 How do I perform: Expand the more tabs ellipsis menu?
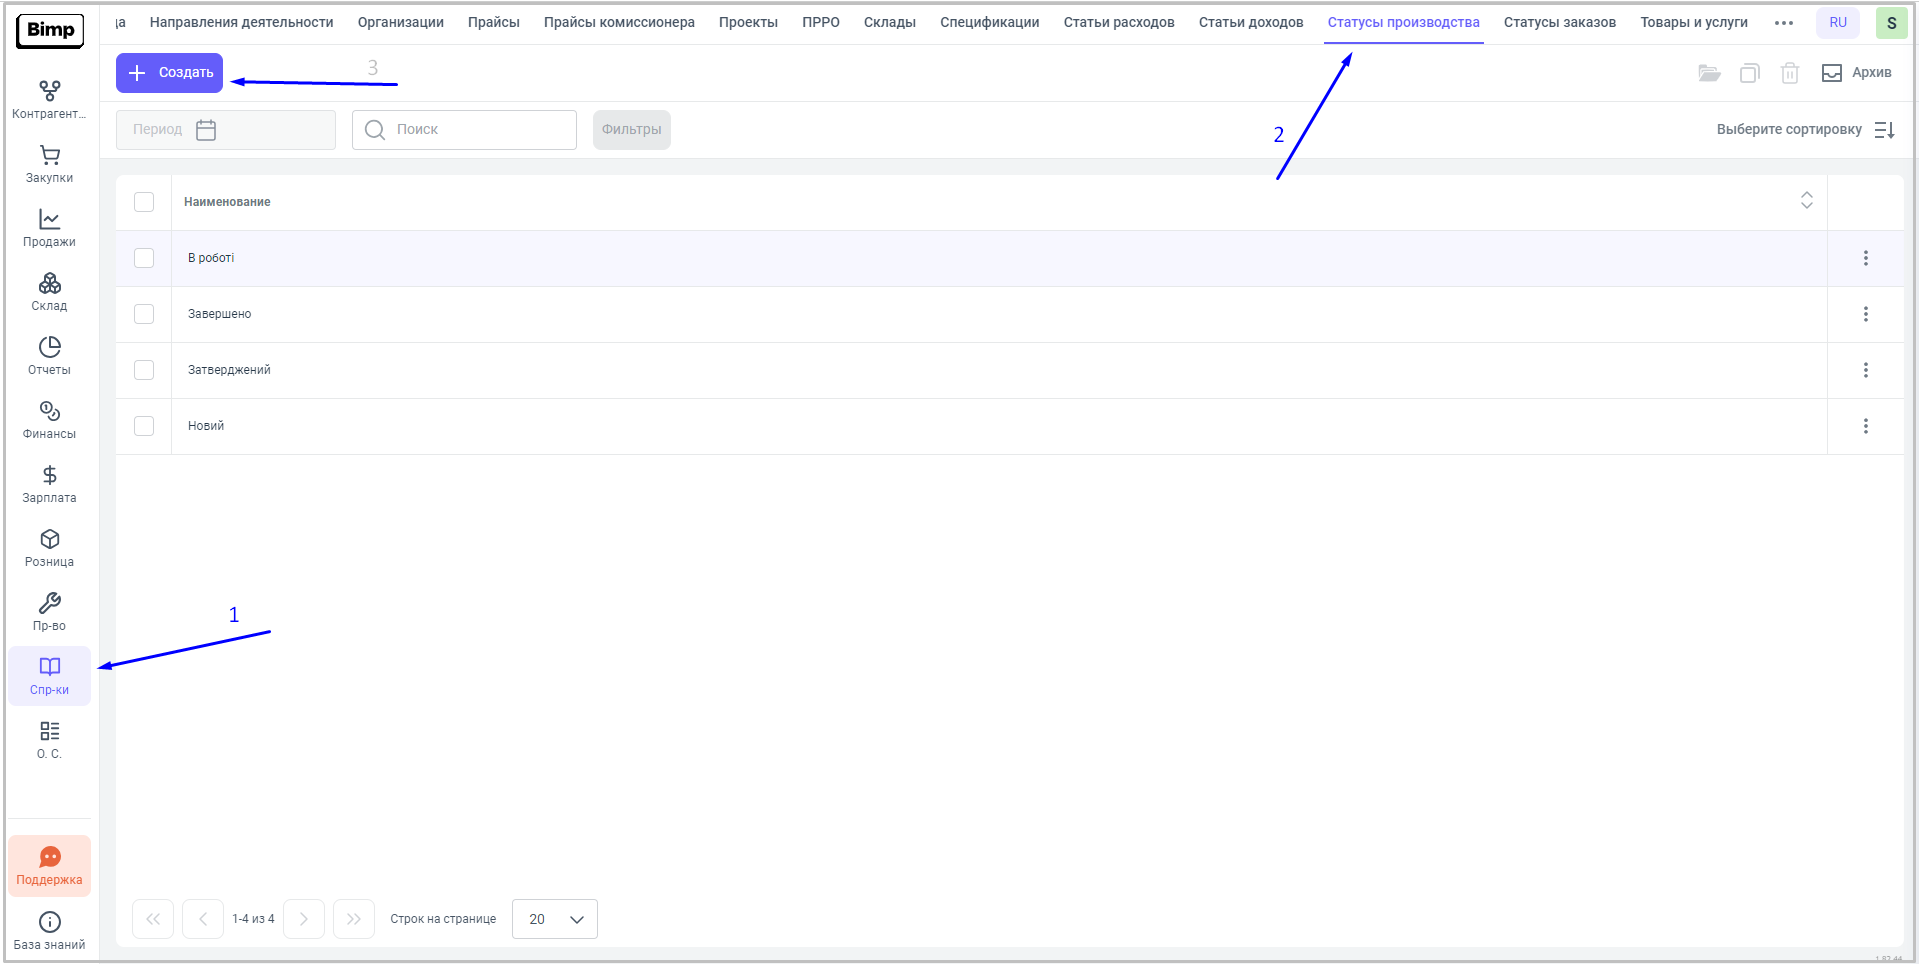coord(1783,23)
